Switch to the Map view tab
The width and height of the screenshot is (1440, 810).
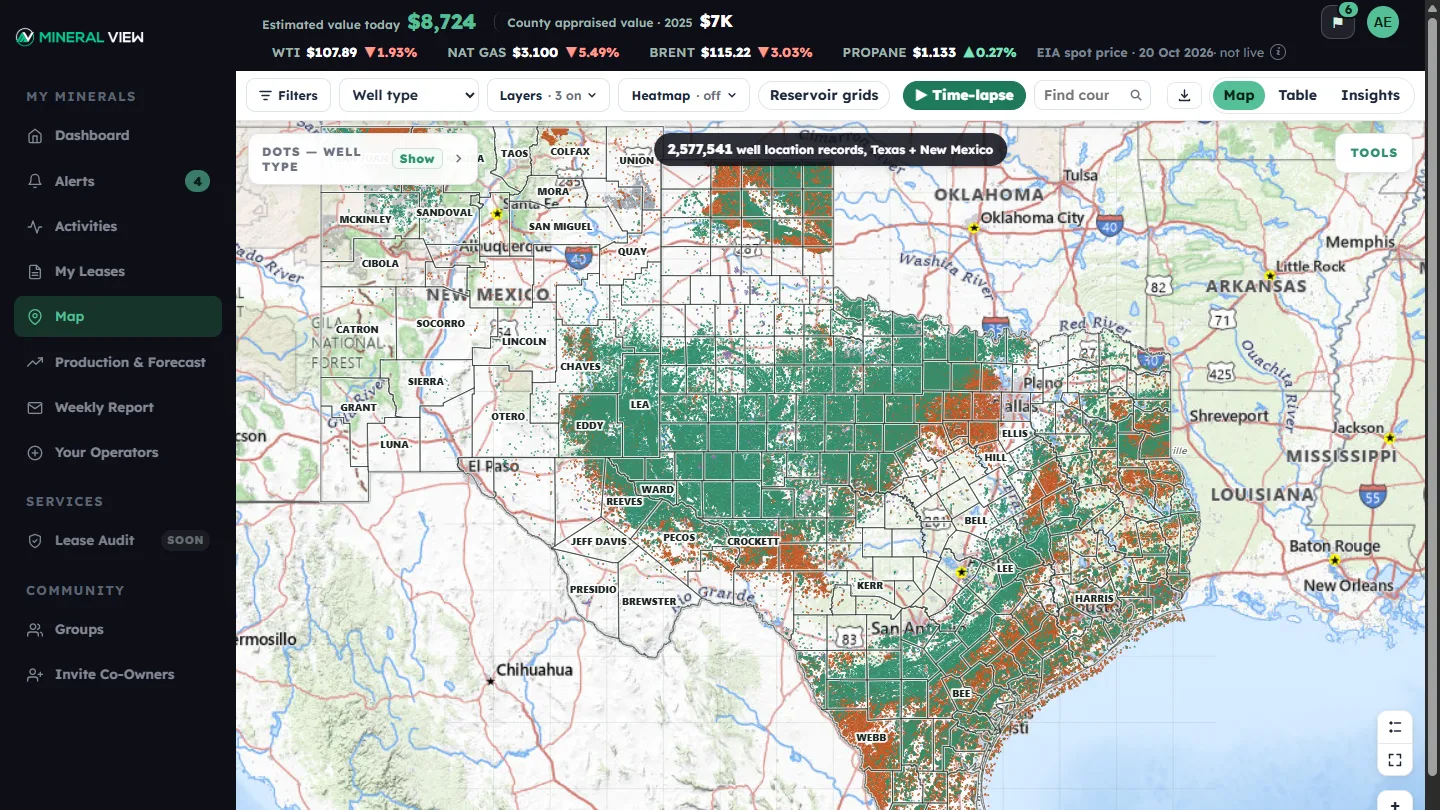1238,95
